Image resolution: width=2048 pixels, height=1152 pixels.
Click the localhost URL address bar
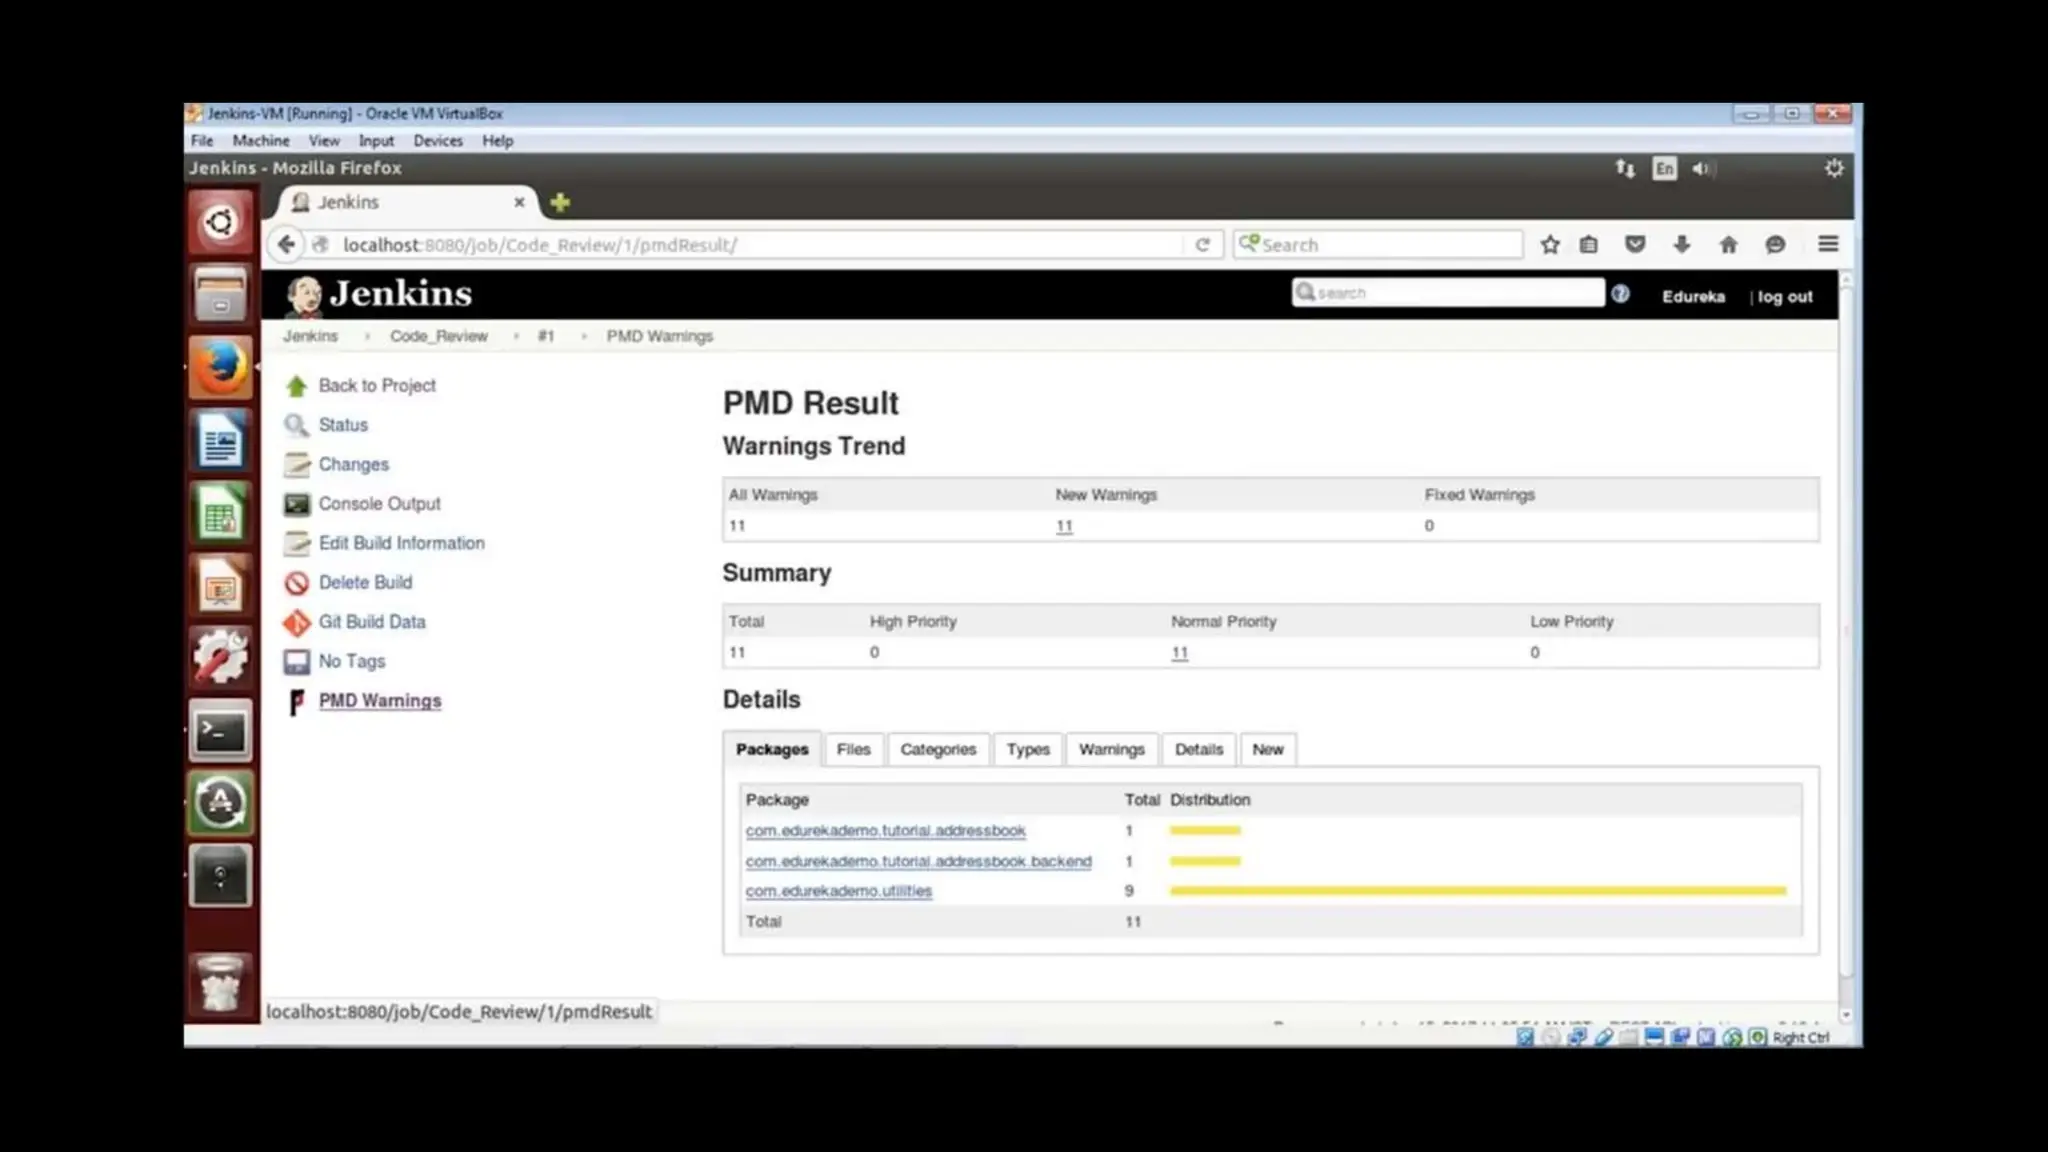745,245
